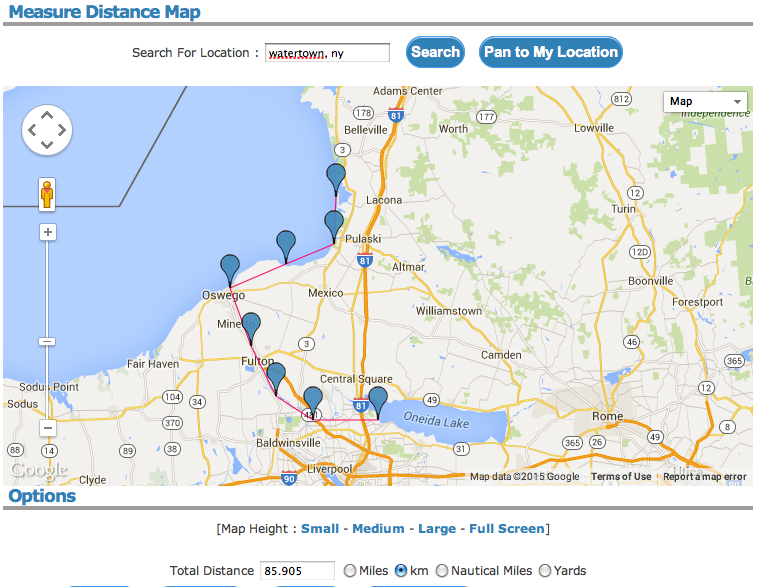Viewport: 757px width, 587px height.
Task: Choose the km distance unit
Action: click(401, 570)
